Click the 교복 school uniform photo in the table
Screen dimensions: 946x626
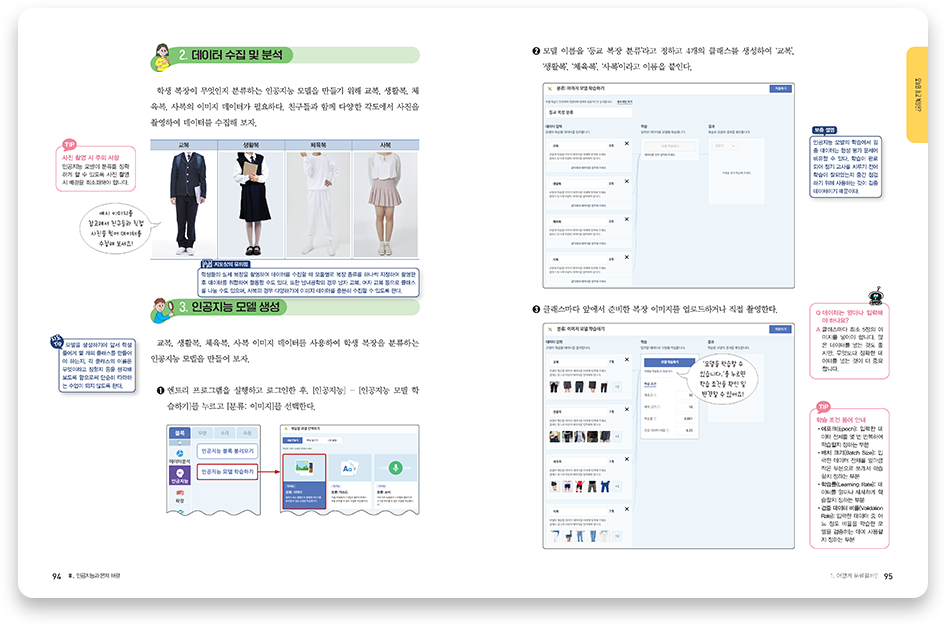(184, 204)
